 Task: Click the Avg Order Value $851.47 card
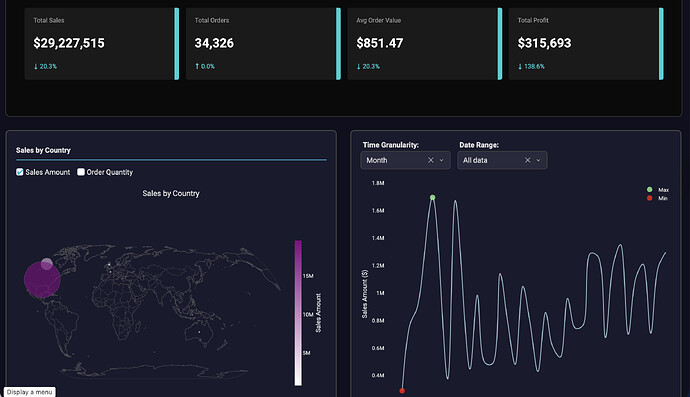click(425, 44)
